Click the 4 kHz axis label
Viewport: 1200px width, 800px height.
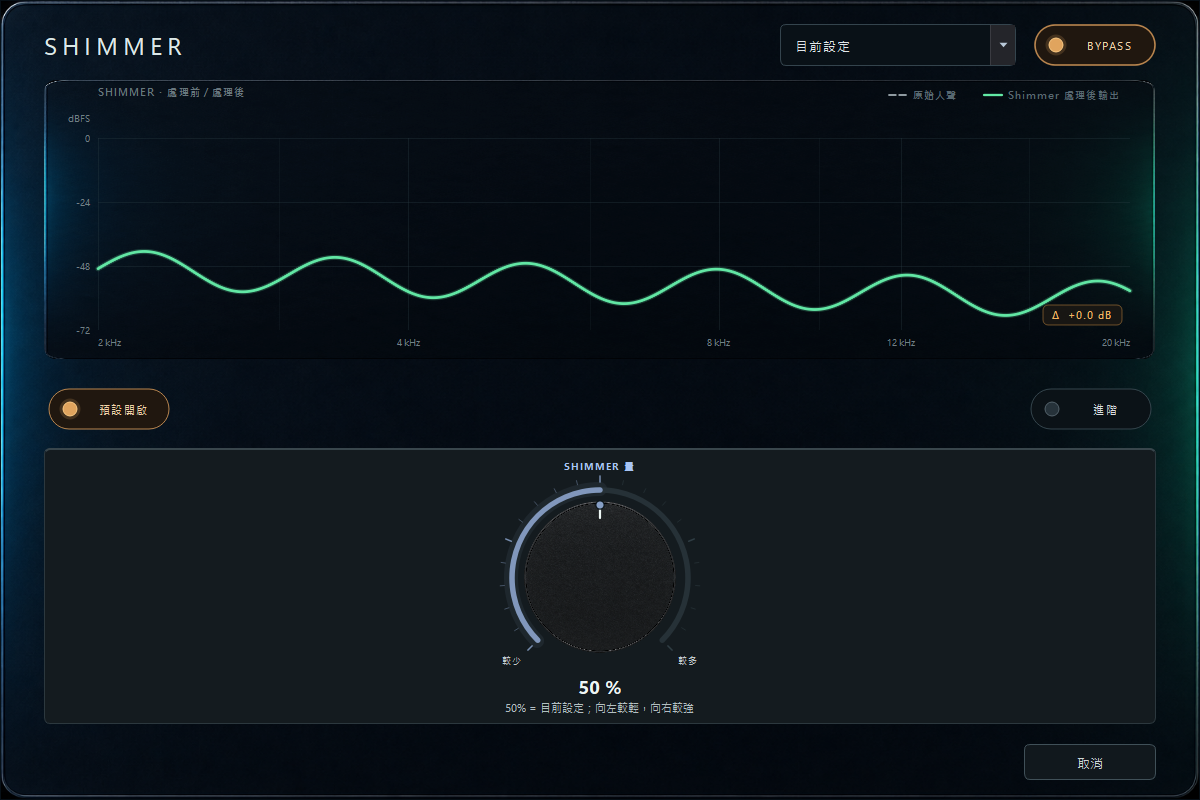click(408, 343)
